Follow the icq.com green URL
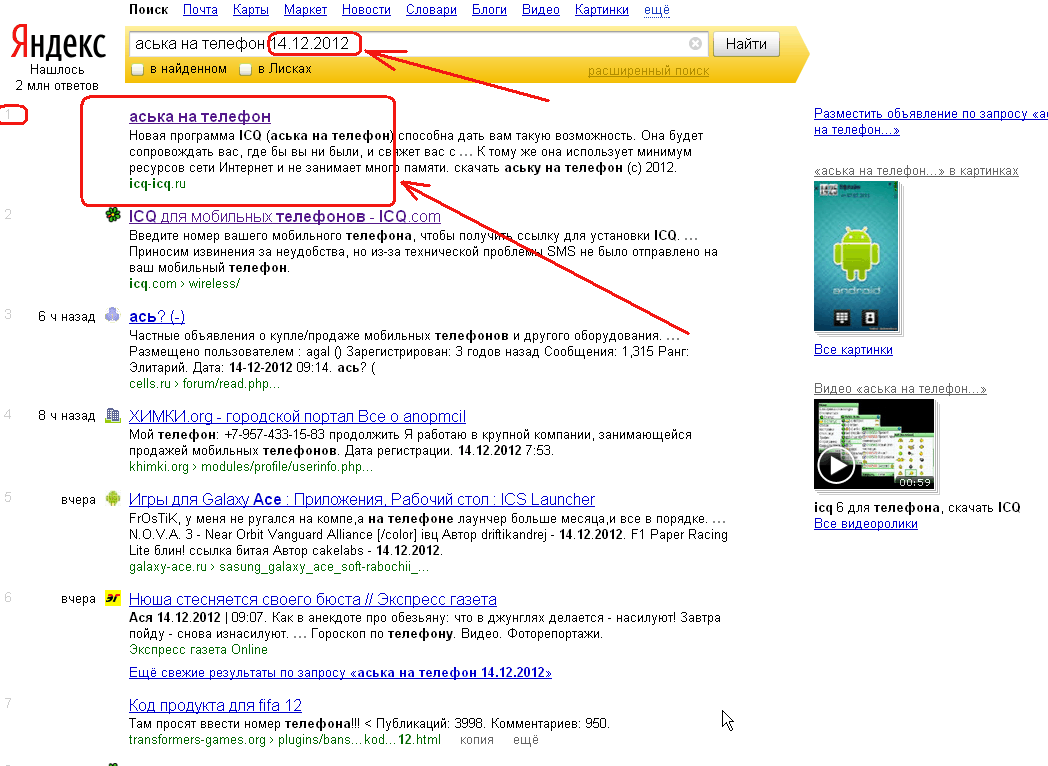The width and height of the screenshot is (1048, 766). pyautogui.click(x=152, y=283)
